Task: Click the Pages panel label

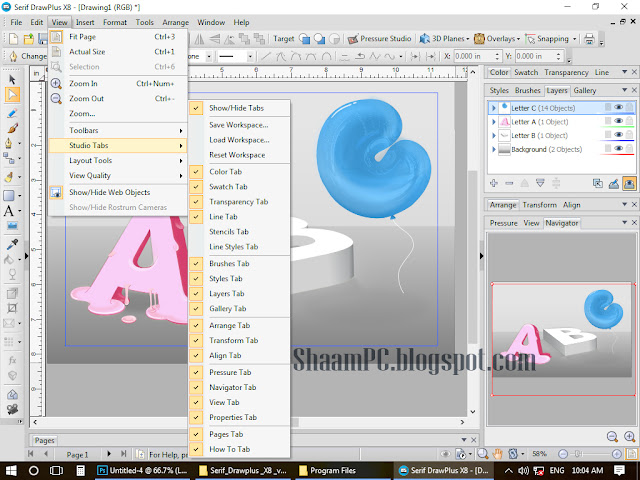Action: click(44, 440)
